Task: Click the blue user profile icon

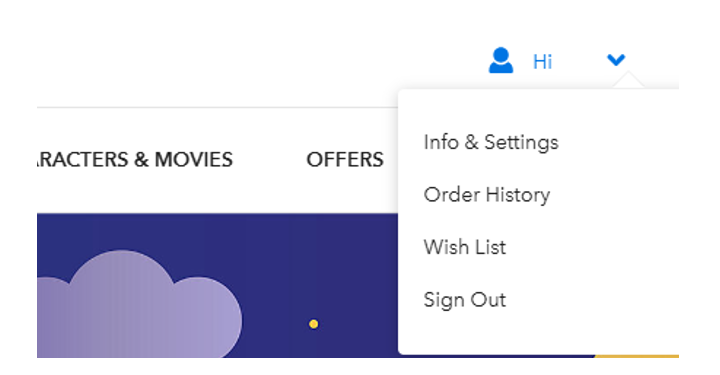Action: click(x=501, y=60)
